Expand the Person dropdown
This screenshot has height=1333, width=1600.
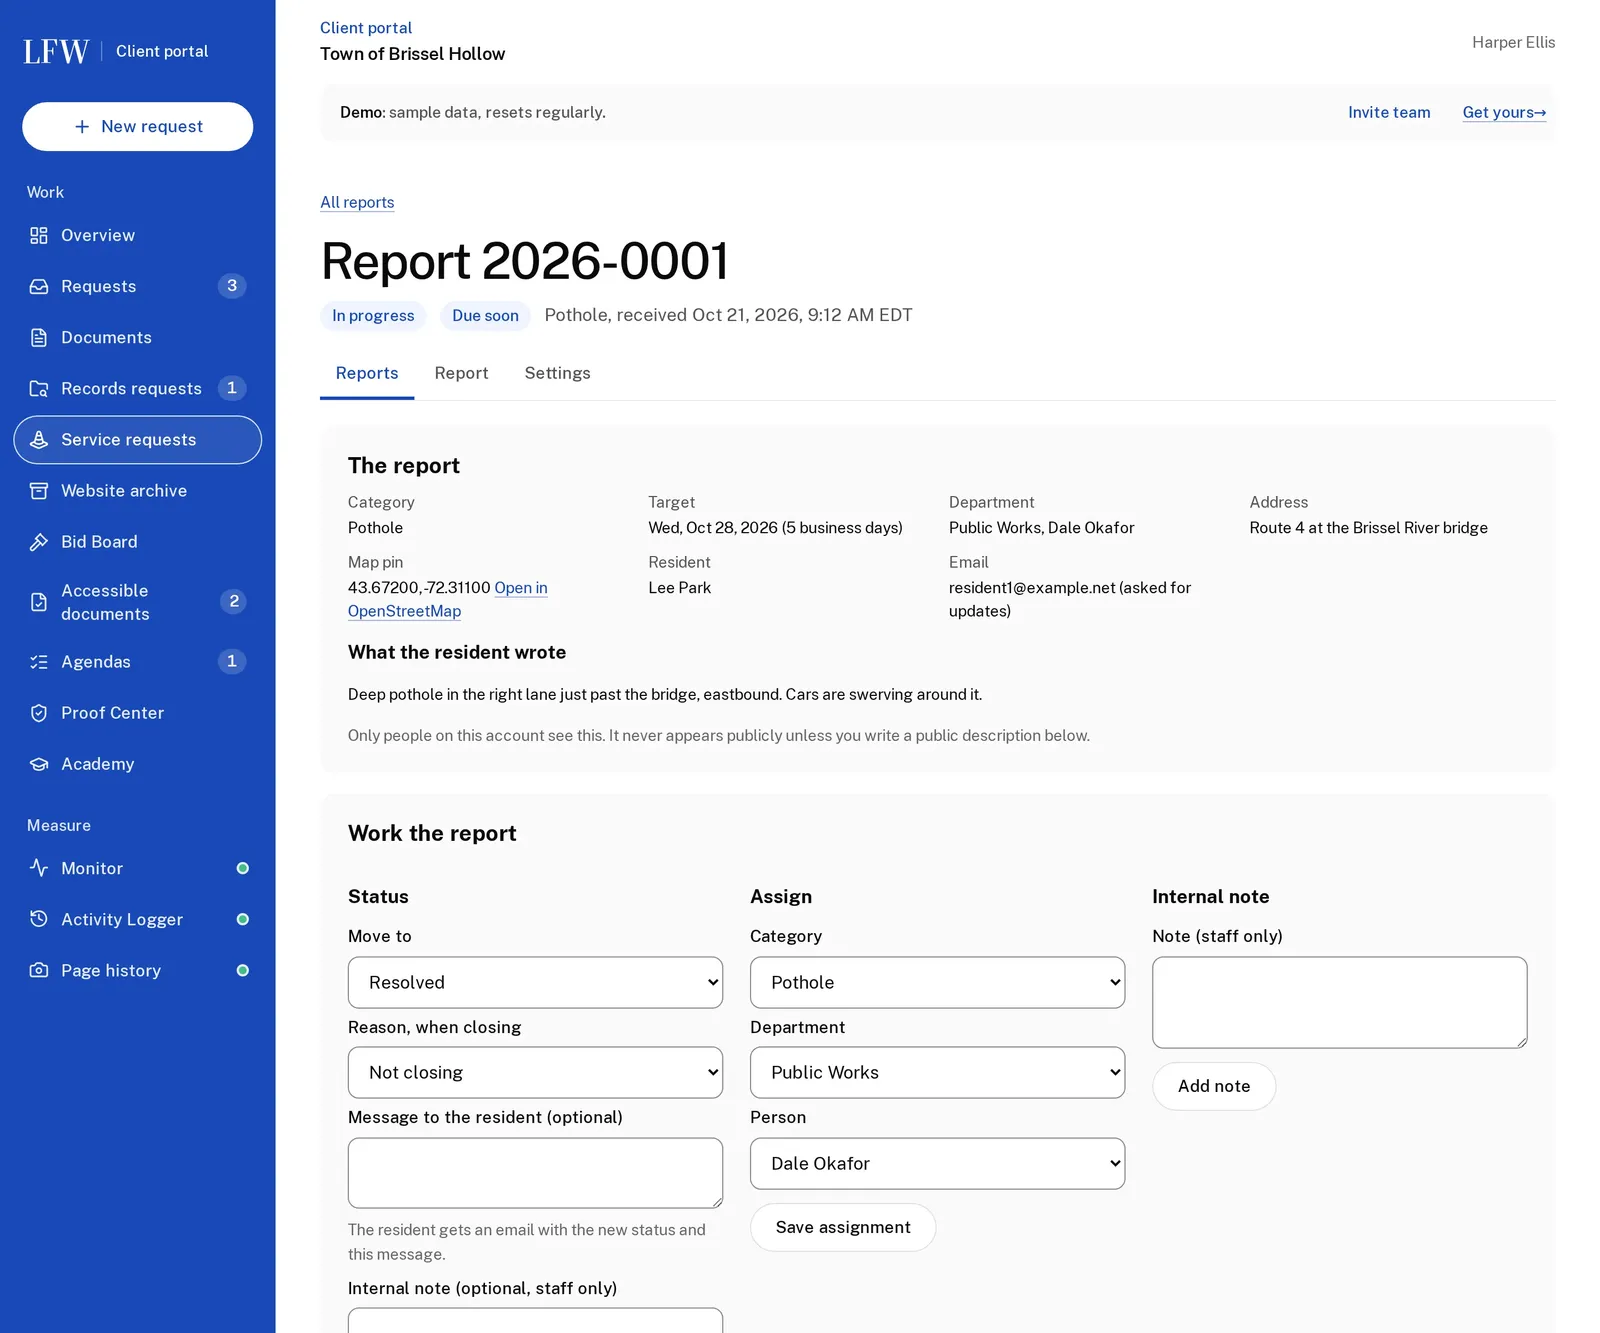point(937,1163)
